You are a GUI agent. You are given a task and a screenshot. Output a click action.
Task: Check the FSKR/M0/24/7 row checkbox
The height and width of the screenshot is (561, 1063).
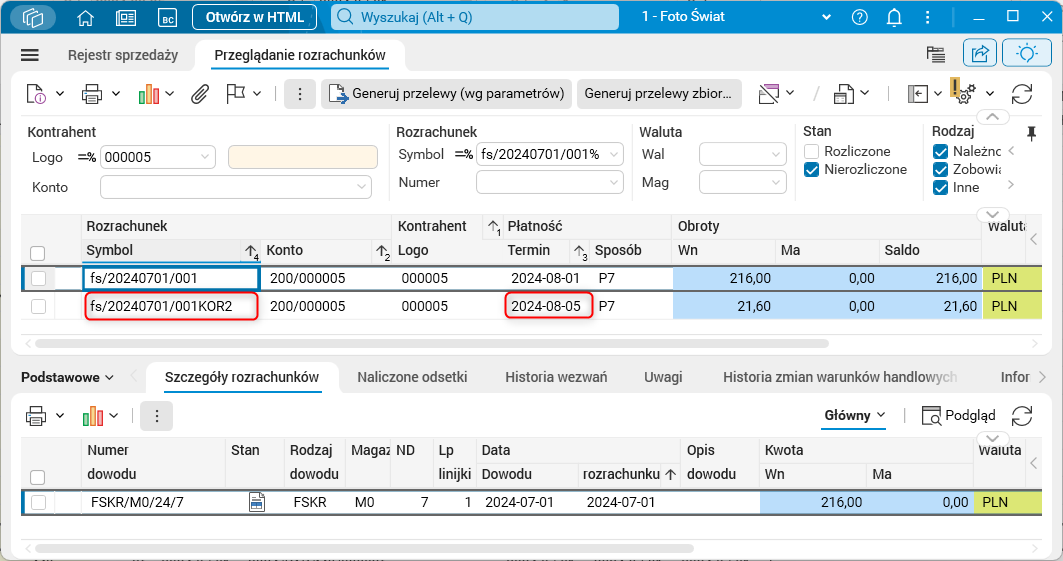coord(39,502)
